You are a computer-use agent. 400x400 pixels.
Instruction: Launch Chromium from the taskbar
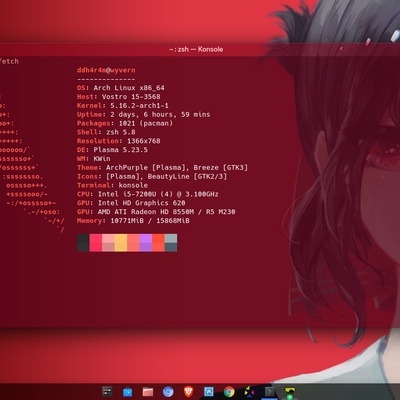pos(168,392)
